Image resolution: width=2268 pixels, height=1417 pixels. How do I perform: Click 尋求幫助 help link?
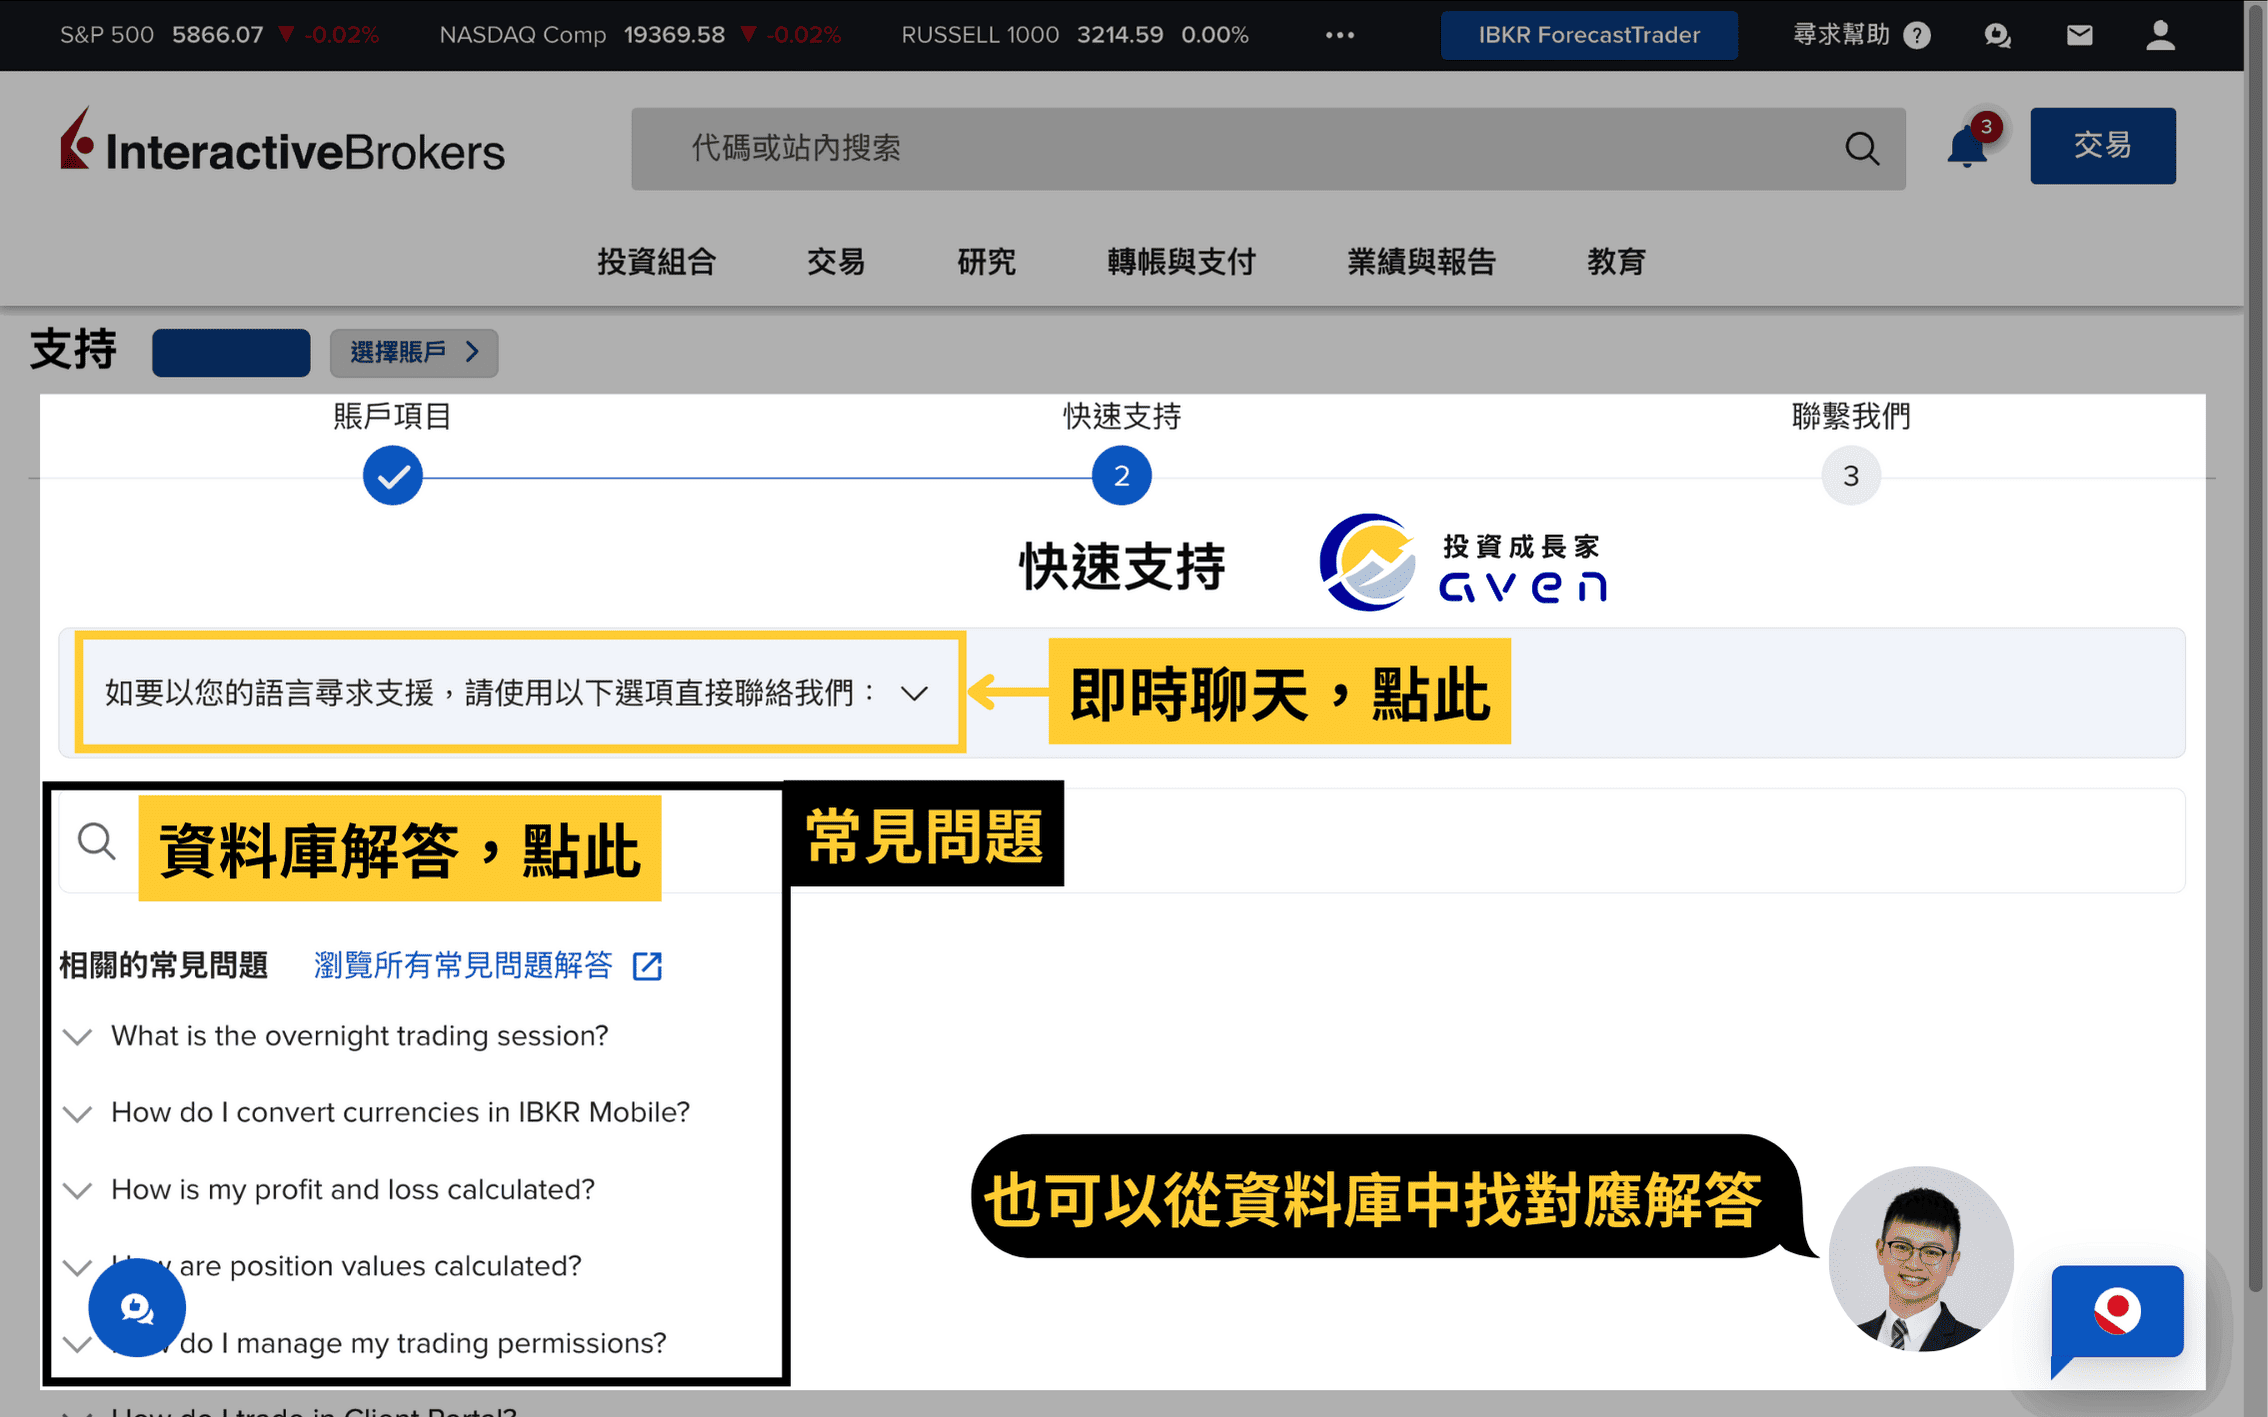(x=1841, y=35)
